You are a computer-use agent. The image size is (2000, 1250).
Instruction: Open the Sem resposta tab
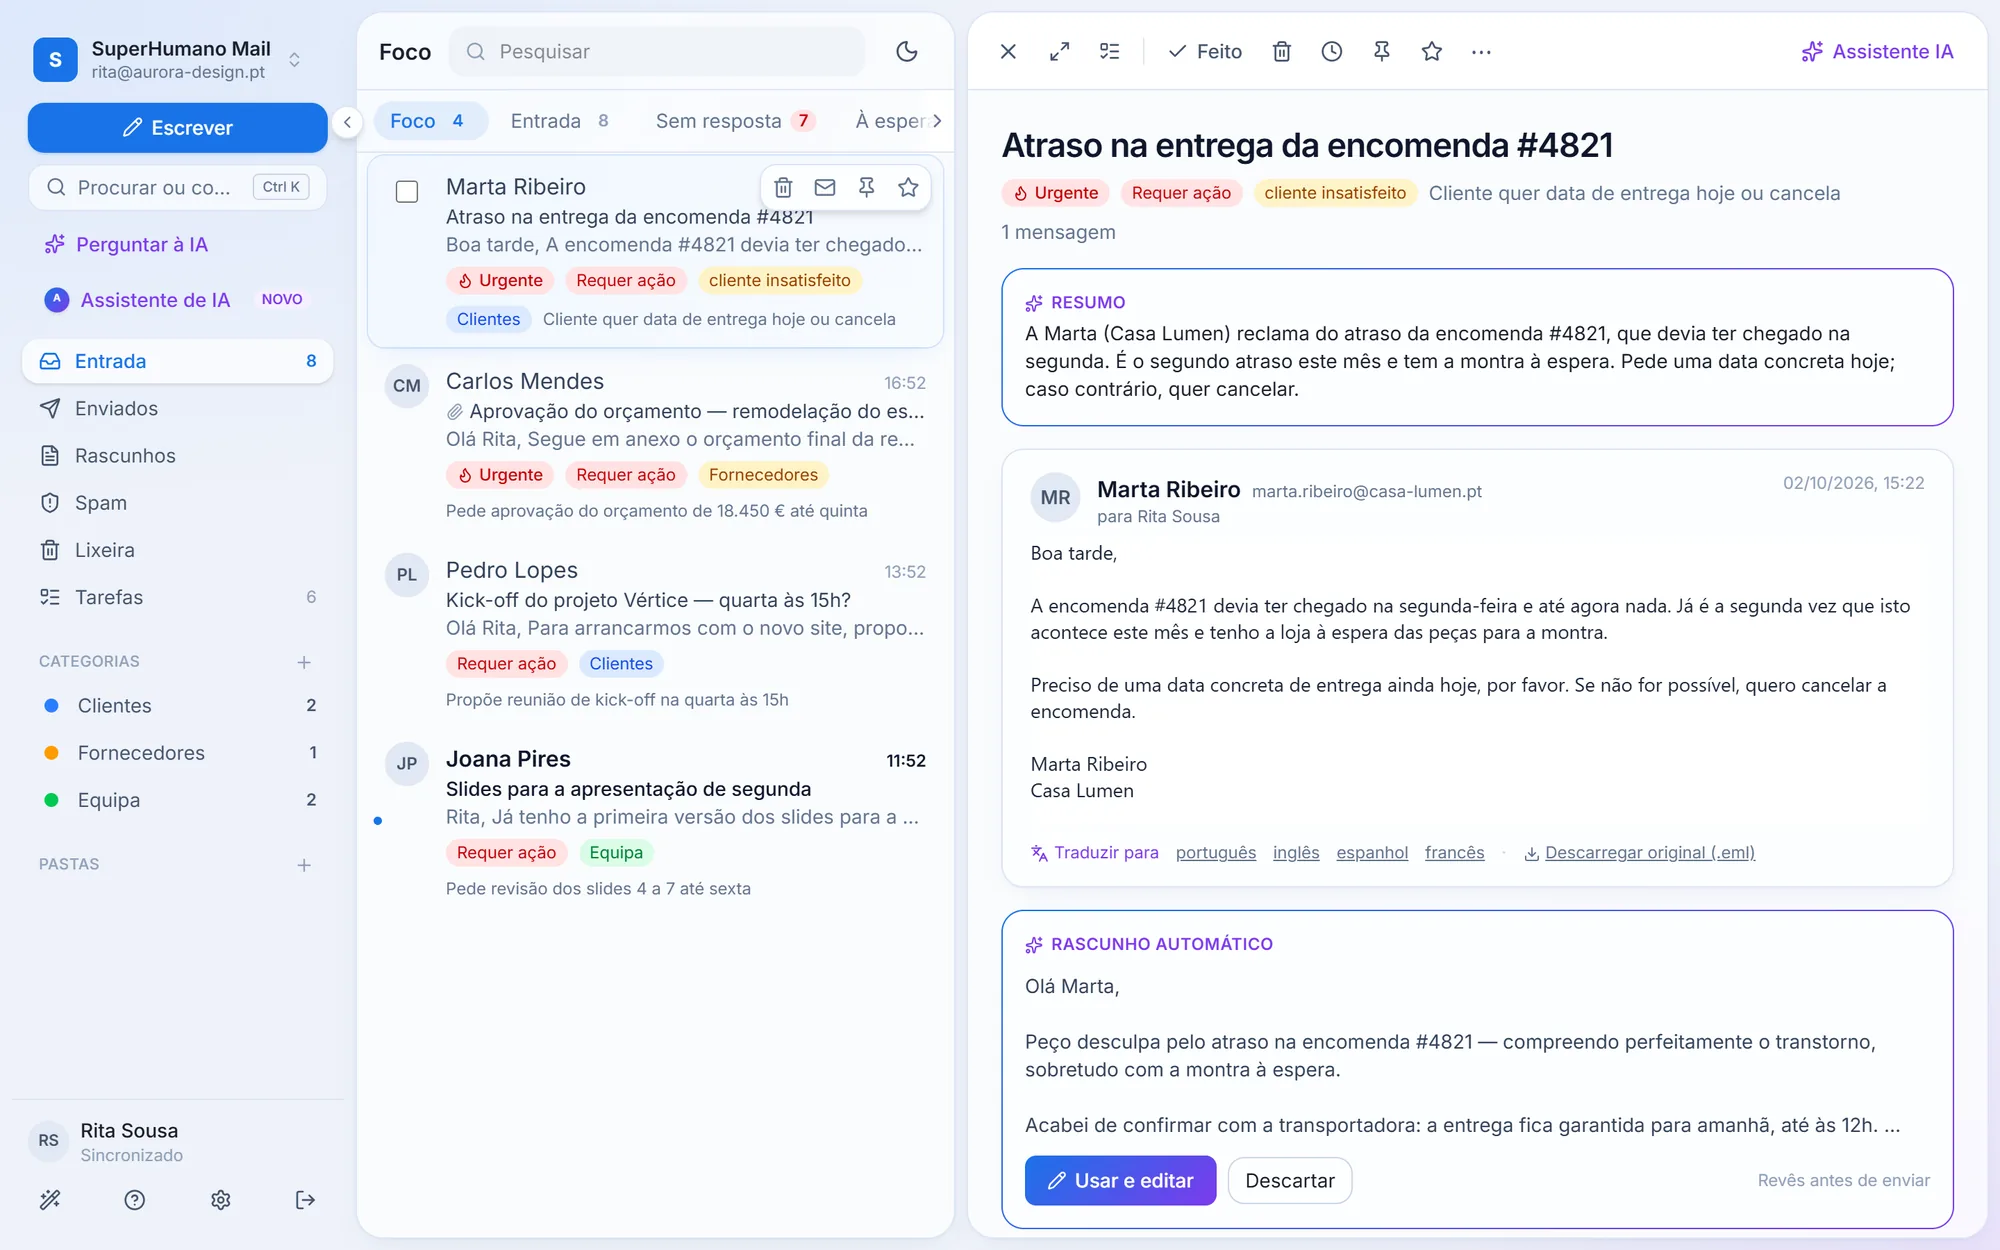735,121
